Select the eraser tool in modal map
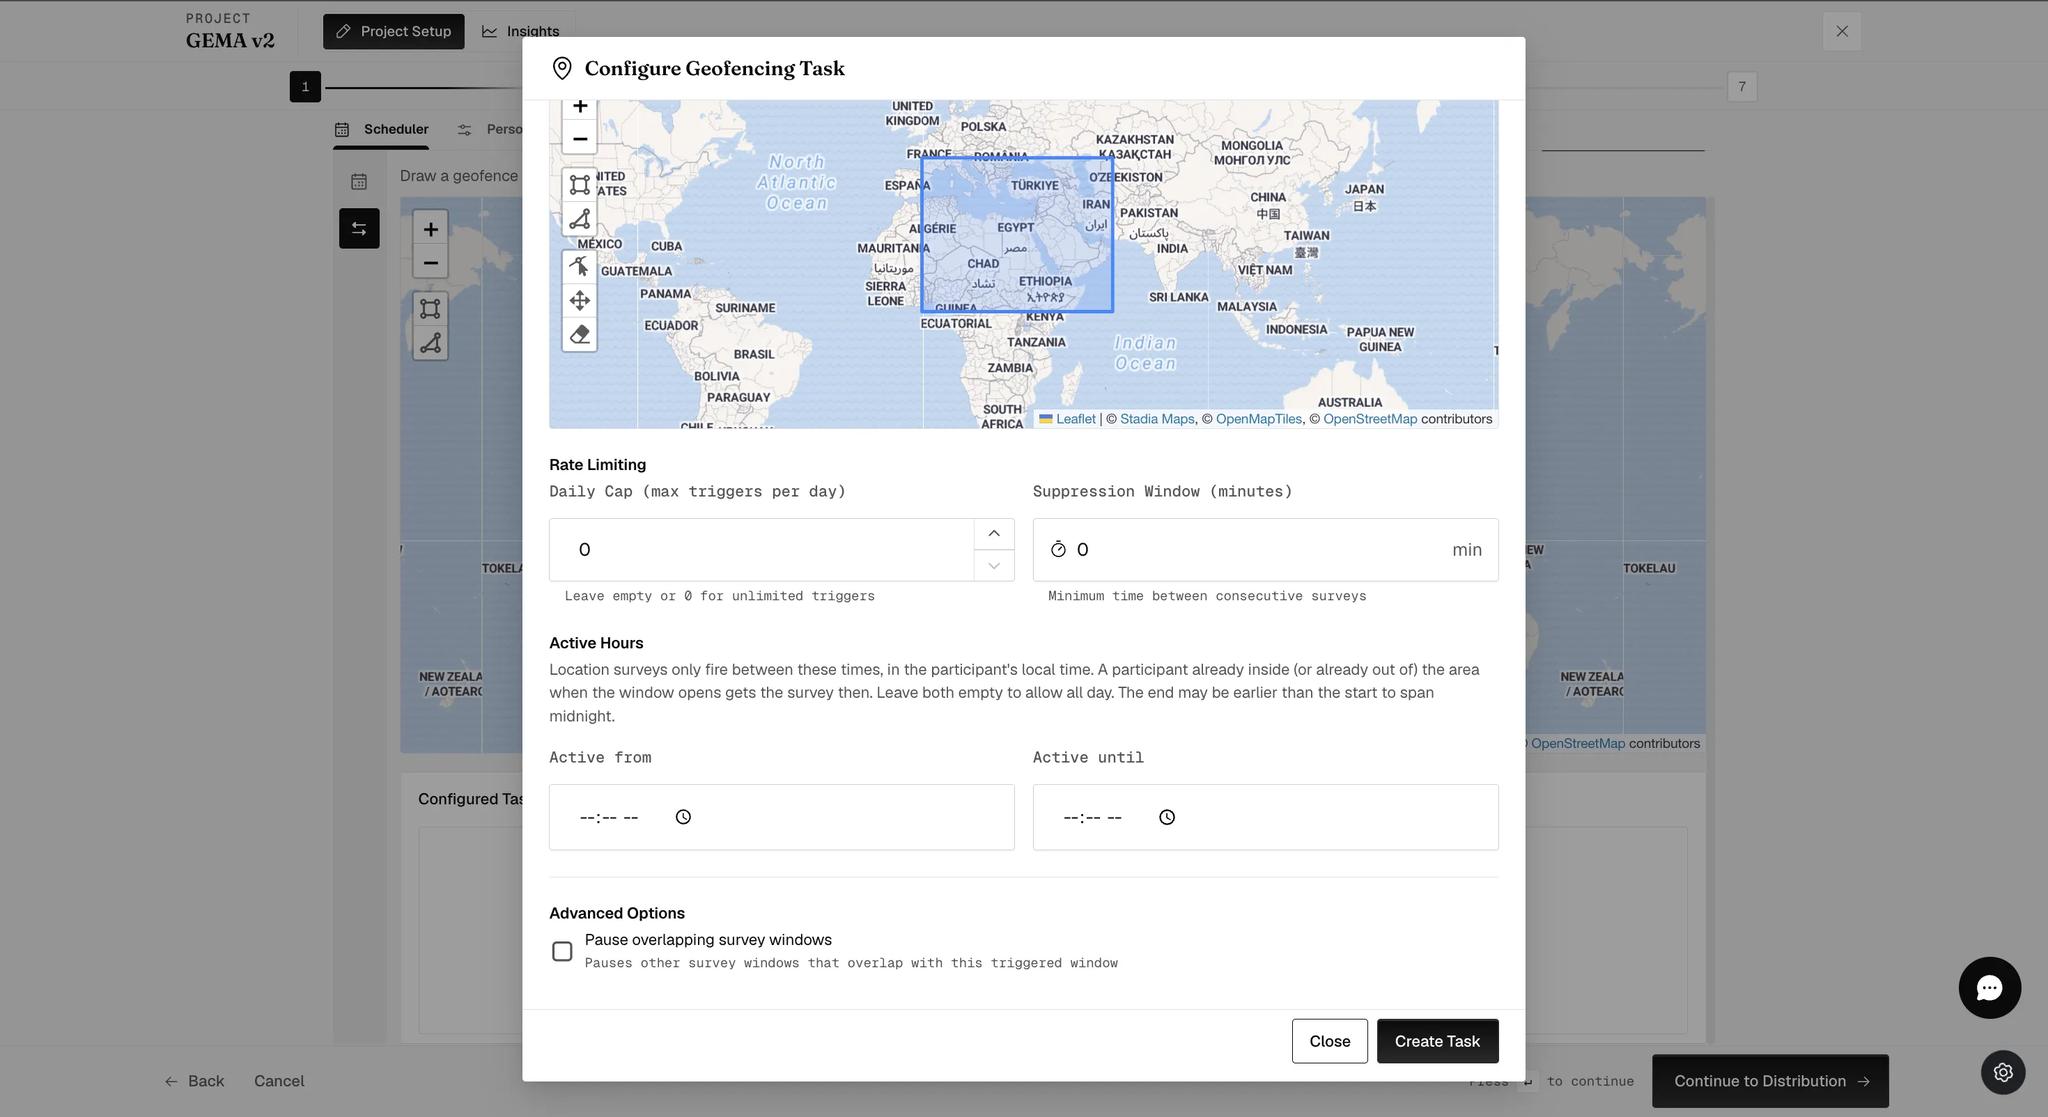 [x=579, y=334]
